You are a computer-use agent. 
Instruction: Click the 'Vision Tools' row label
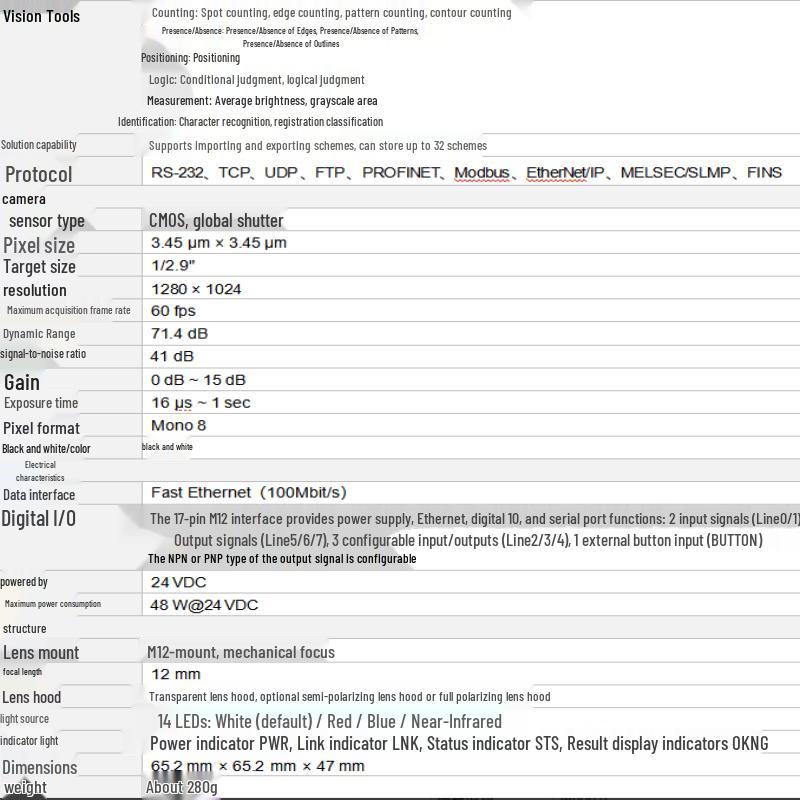pyautogui.click(x=41, y=16)
